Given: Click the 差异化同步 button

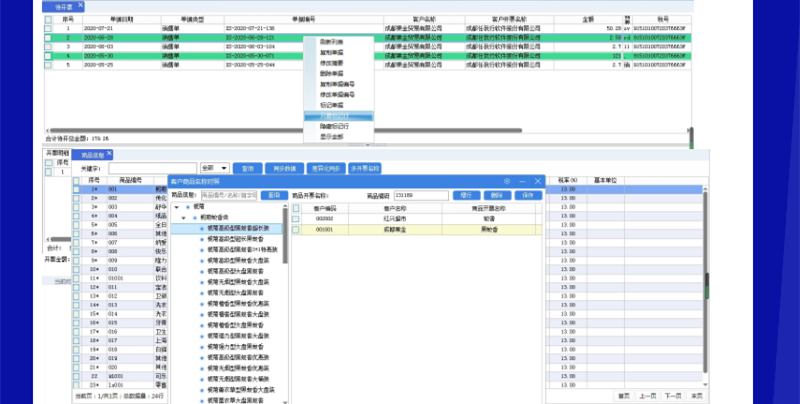Looking at the screenshot, I should click(326, 168).
